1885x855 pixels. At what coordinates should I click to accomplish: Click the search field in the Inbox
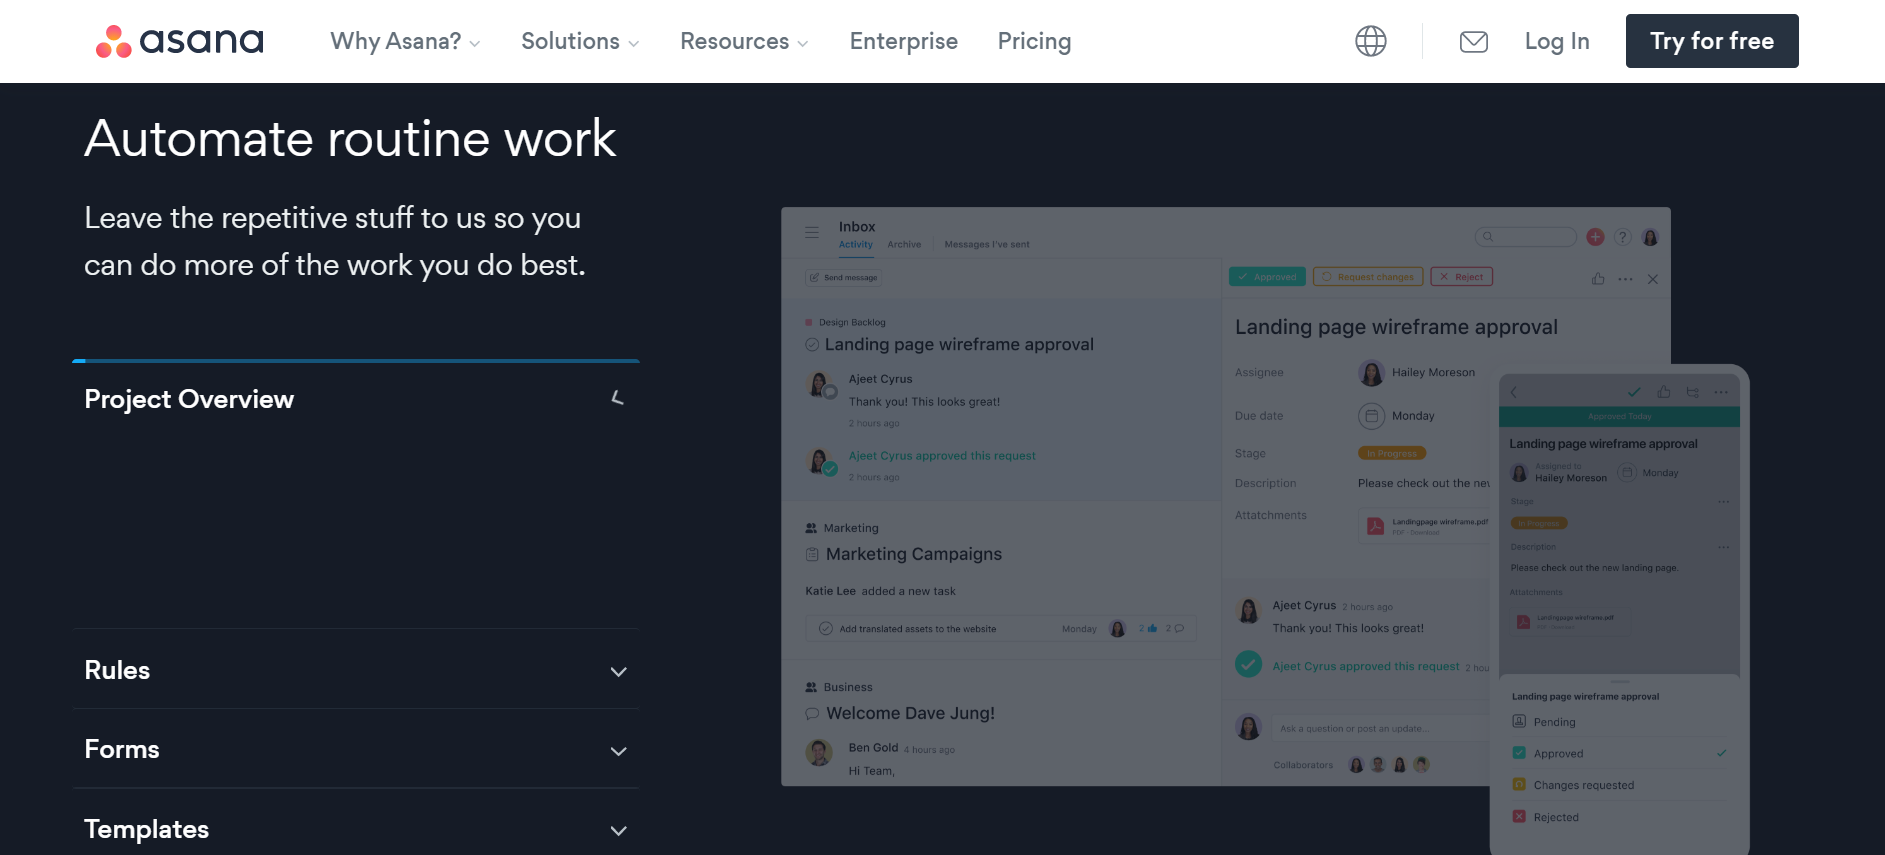click(x=1525, y=237)
